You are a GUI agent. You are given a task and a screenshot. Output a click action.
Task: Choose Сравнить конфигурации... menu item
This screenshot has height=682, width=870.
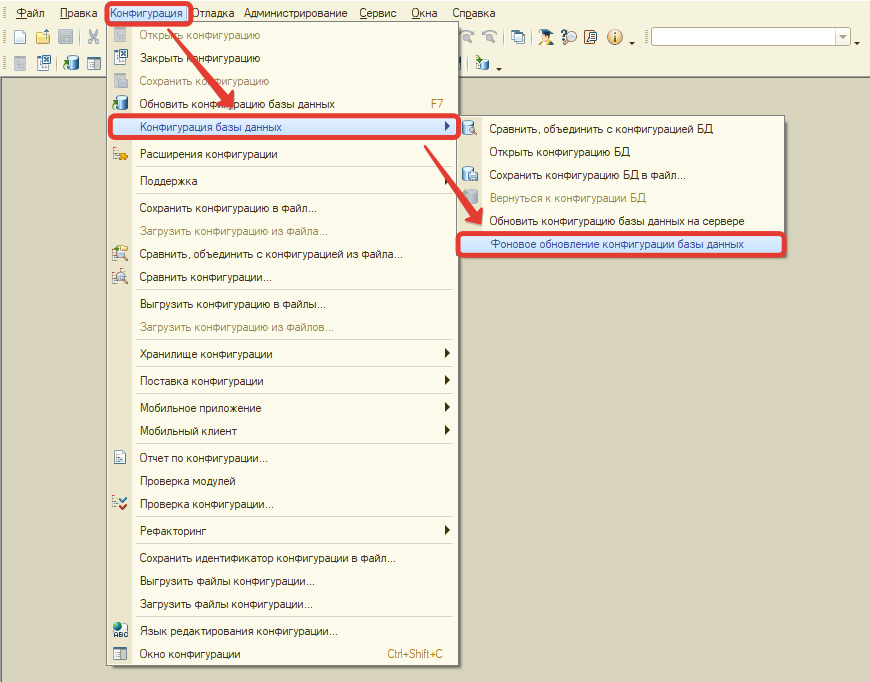283,277
